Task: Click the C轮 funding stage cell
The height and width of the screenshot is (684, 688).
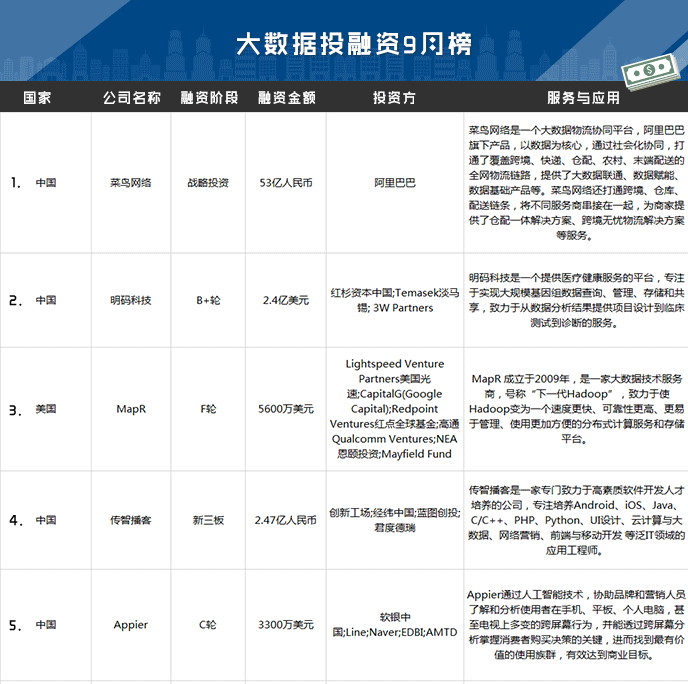Action: pos(208,625)
